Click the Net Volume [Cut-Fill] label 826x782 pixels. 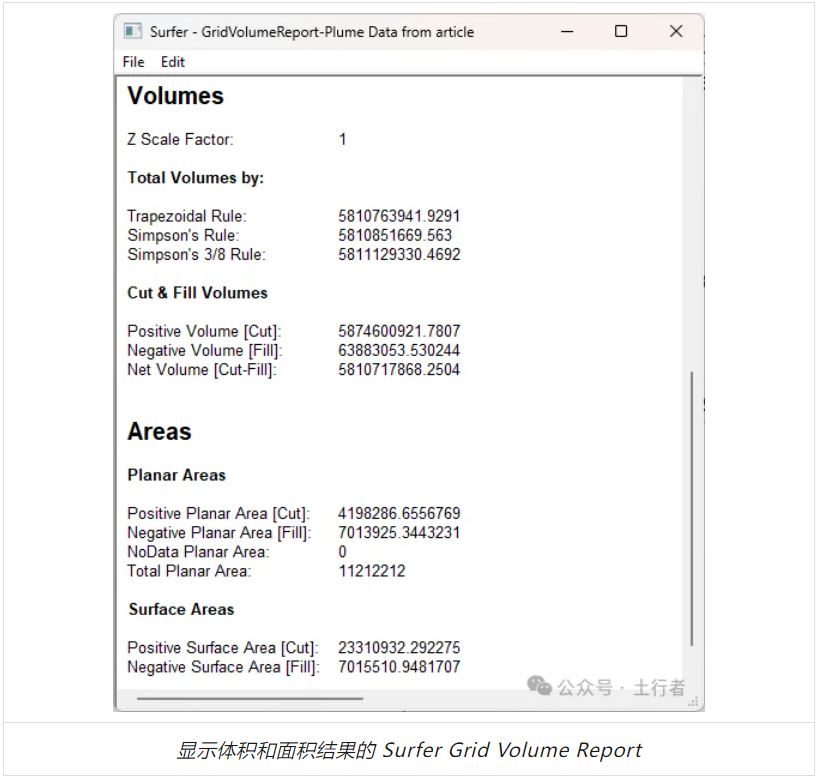pyautogui.click(x=202, y=370)
